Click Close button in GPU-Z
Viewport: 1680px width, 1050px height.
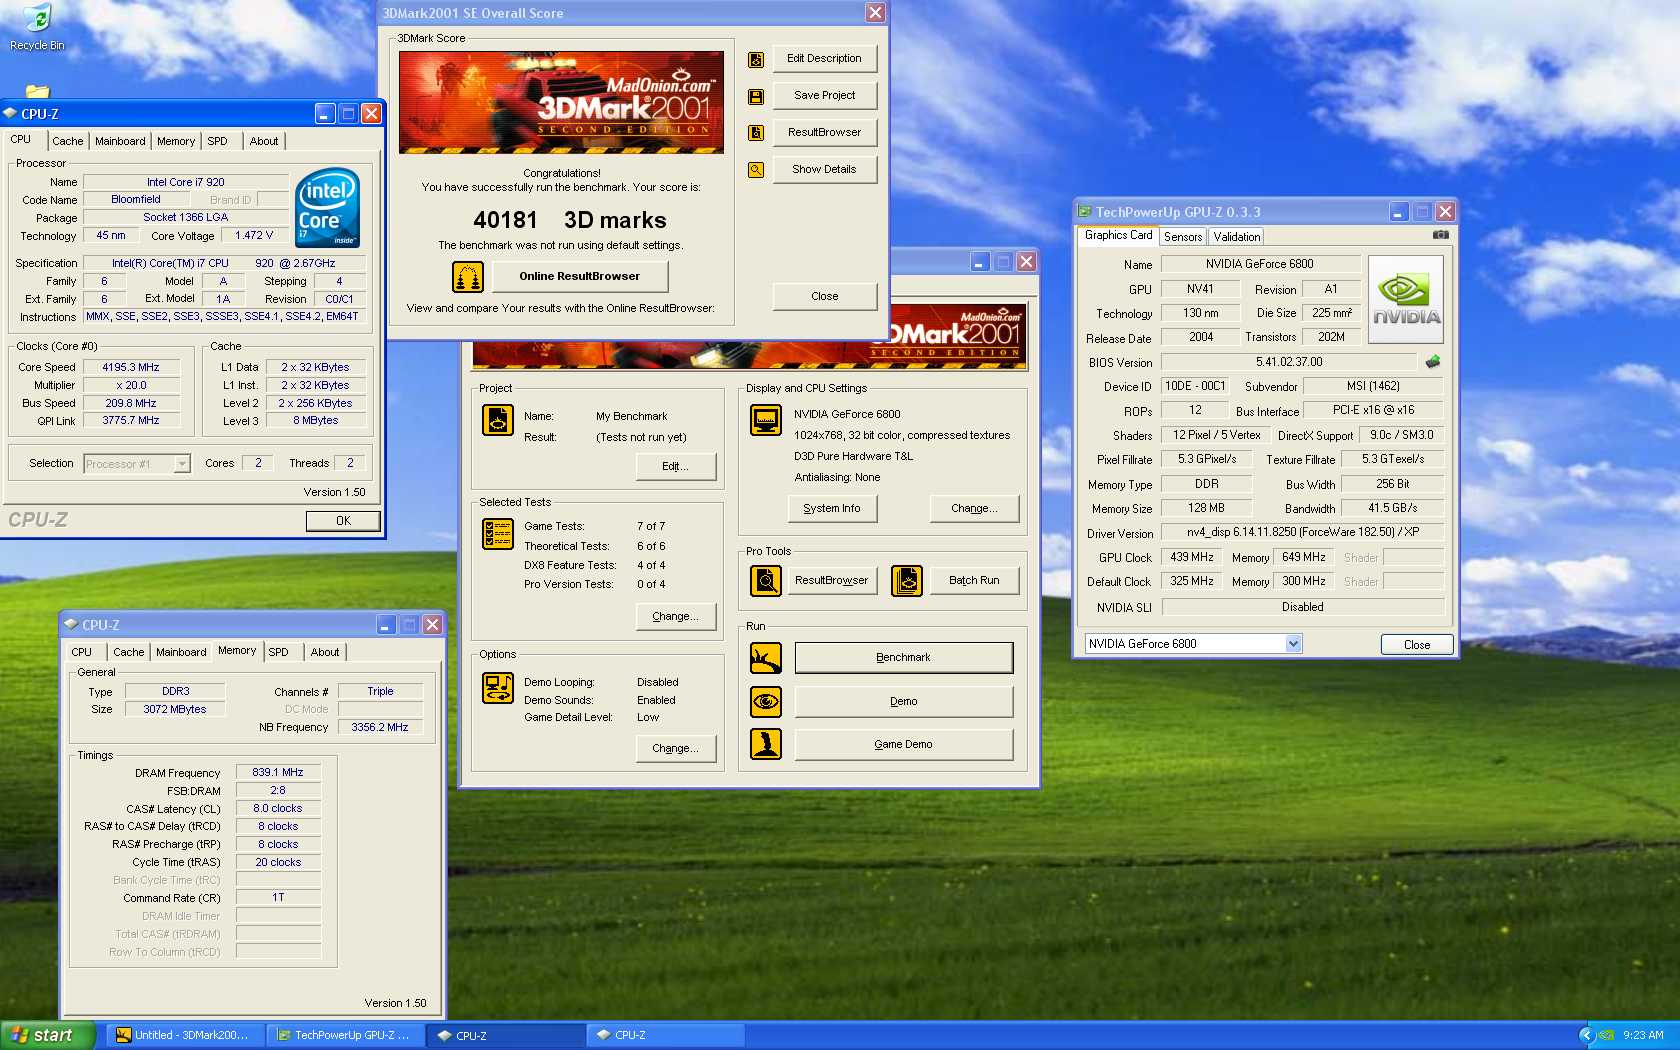1416,645
